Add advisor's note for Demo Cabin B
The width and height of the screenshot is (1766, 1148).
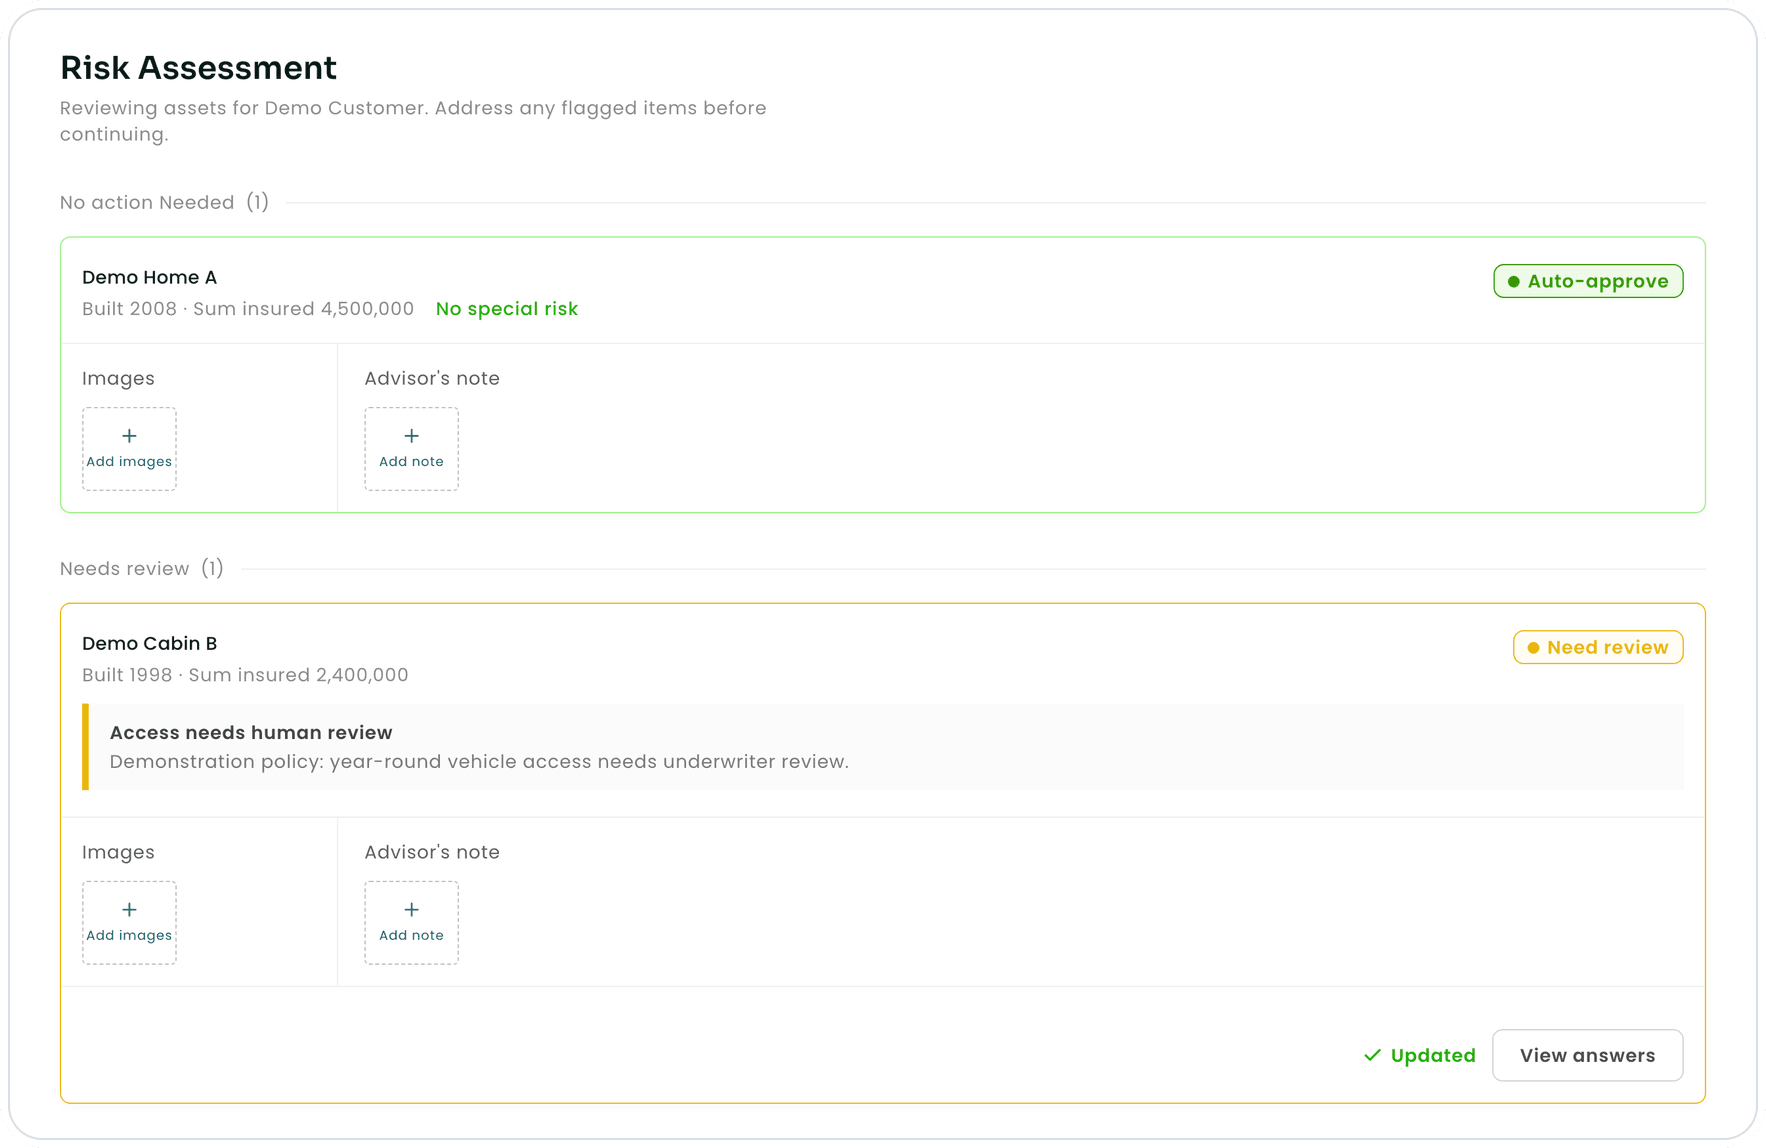tap(411, 922)
